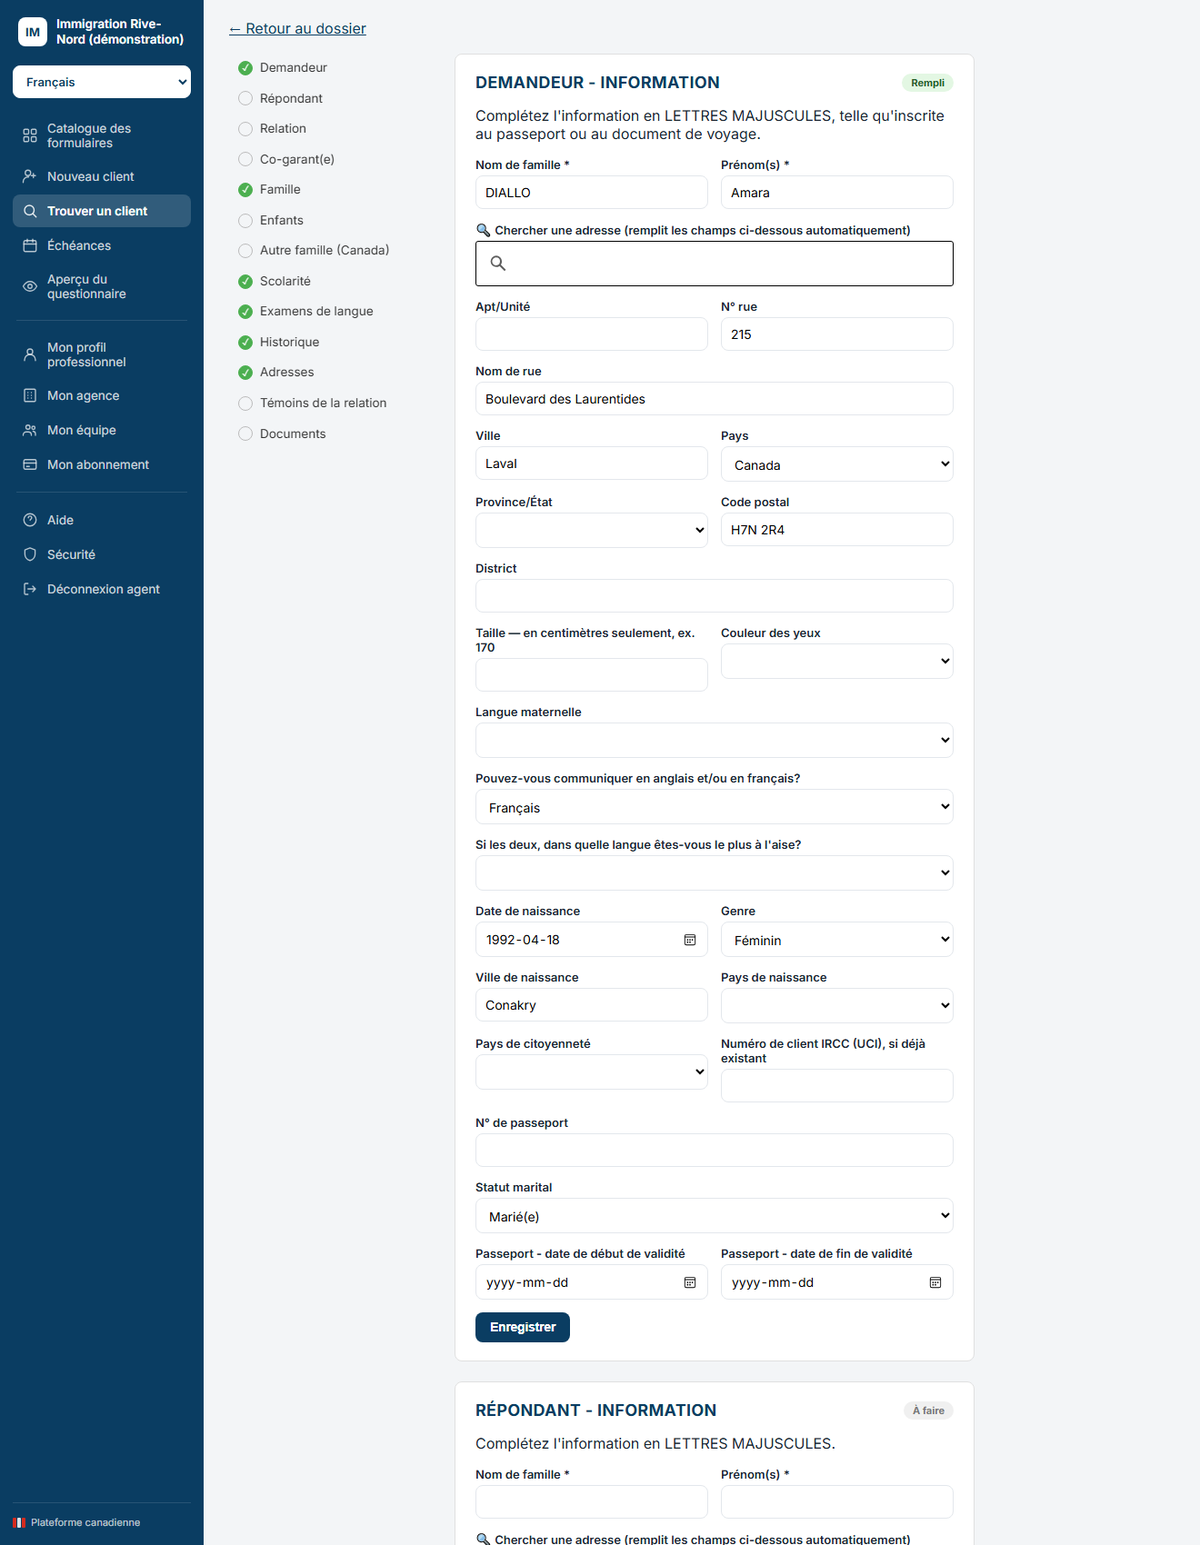Image resolution: width=1200 pixels, height=1545 pixels.
Task: Click the Ville de naissance field Conakry
Action: click(x=591, y=1005)
